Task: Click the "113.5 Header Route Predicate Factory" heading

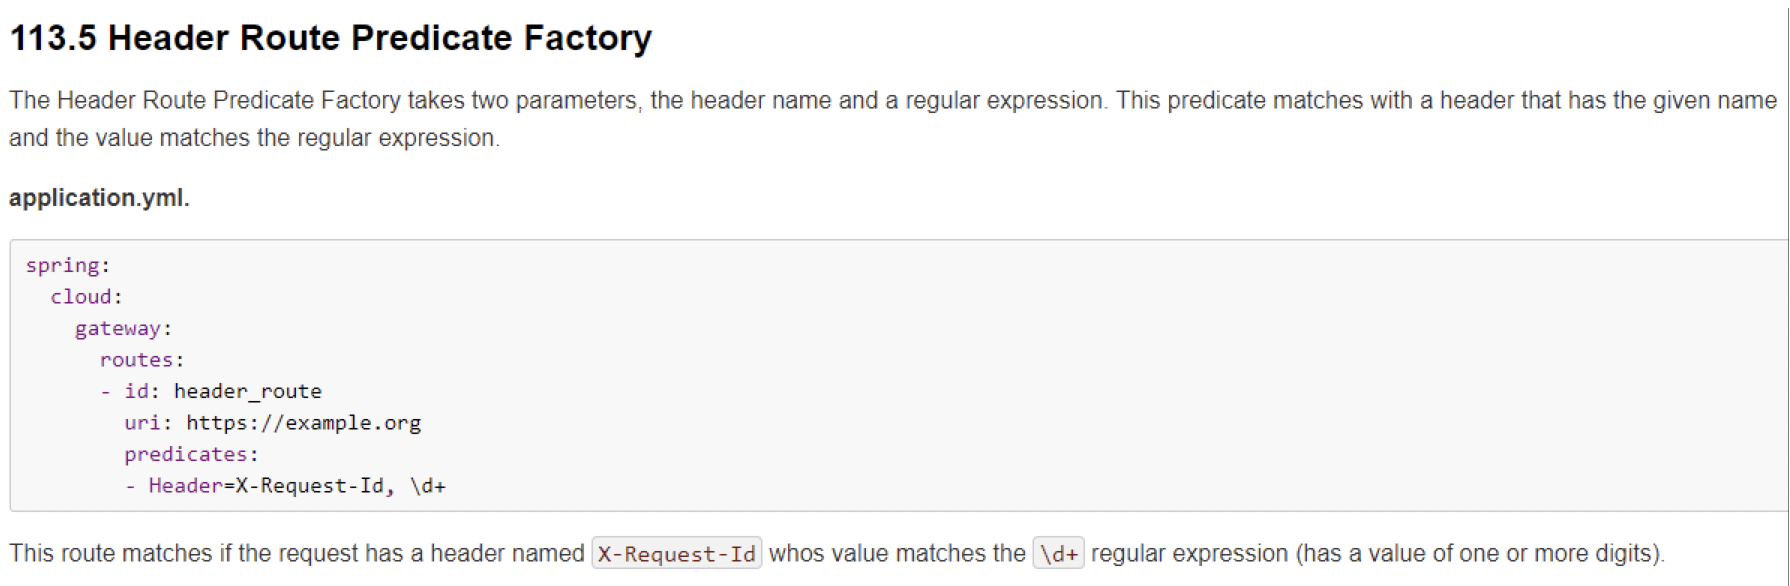Action: [330, 38]
